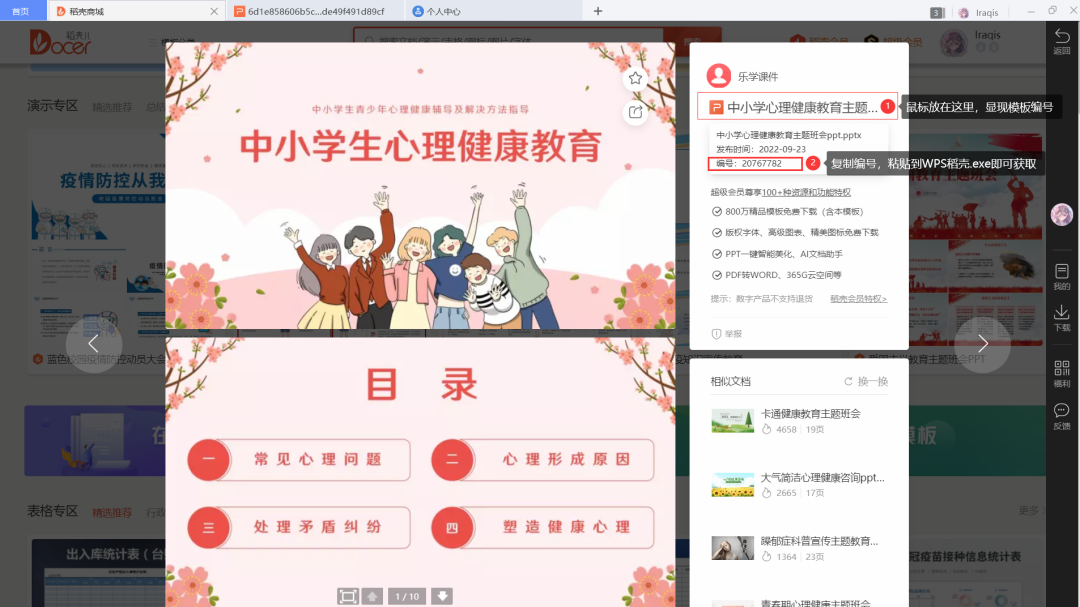Click the template title 中小学心理健康教育主题

802,107
